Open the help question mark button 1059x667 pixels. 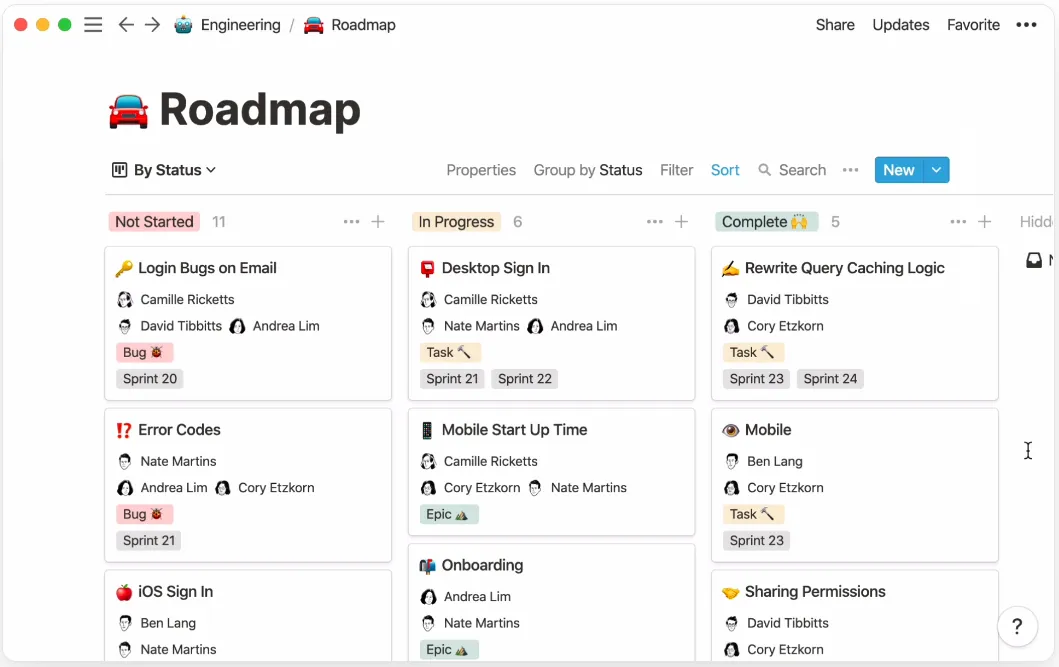coord(1017,626)
